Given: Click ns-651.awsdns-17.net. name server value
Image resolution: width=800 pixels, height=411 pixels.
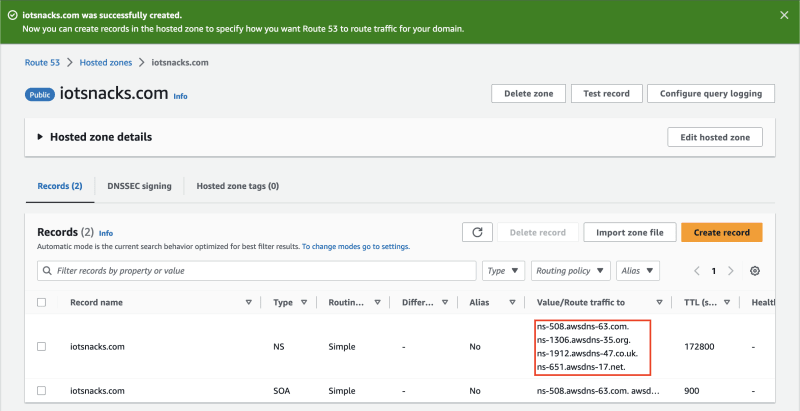Looking at the screenshot, I should pyautogui.click(x=581, y=367).
